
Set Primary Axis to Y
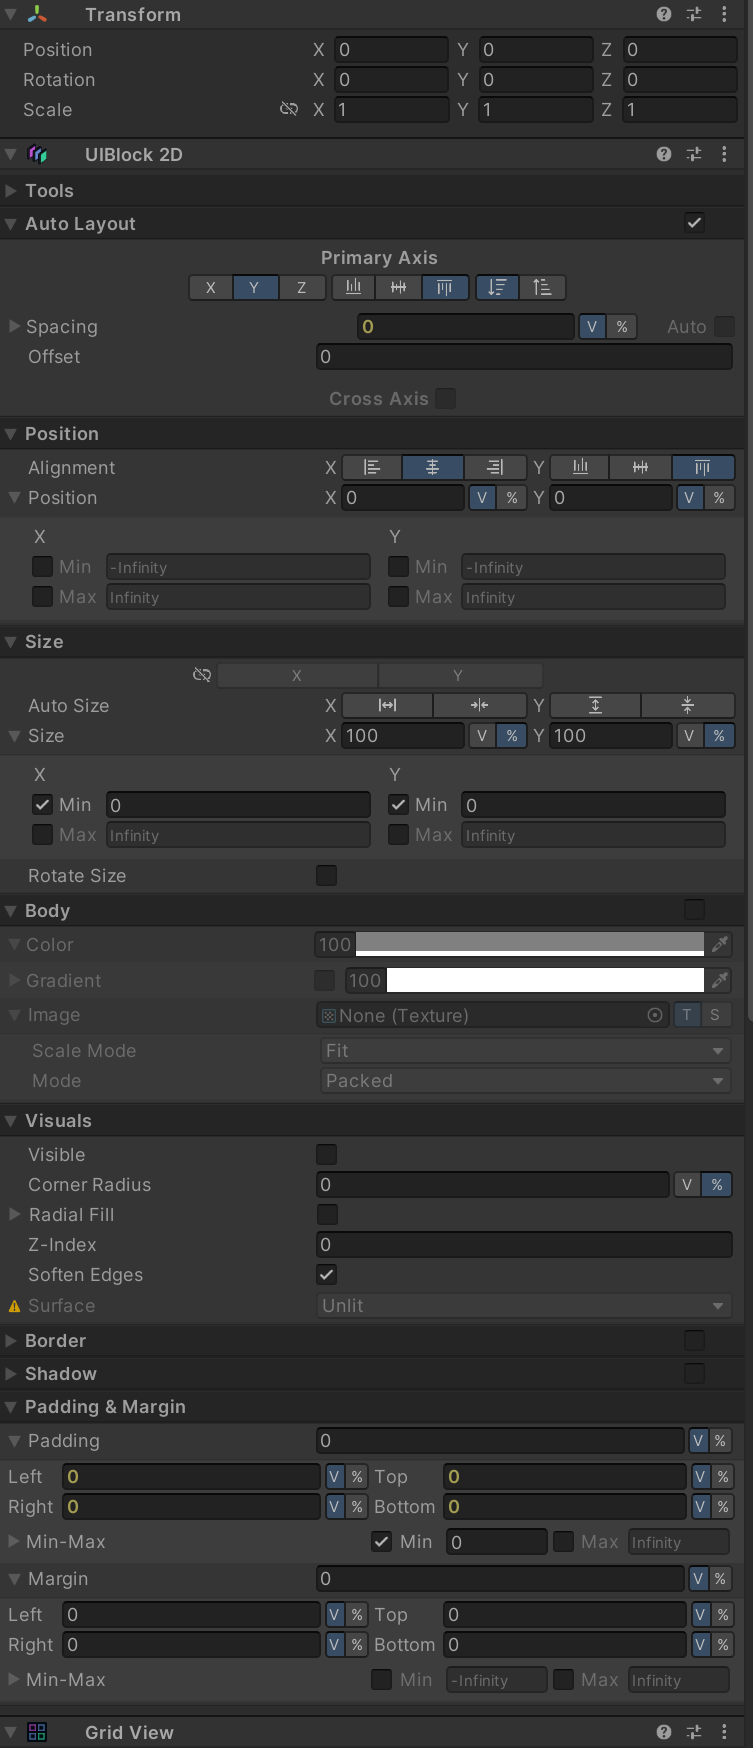254,288
